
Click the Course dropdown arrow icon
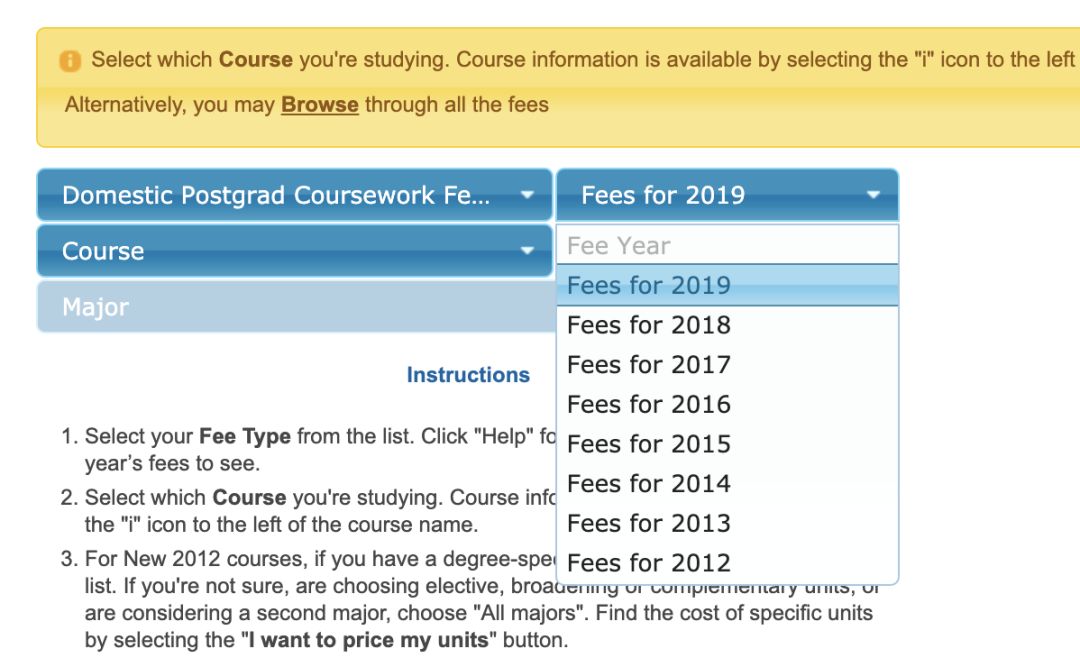pos(527,251)
